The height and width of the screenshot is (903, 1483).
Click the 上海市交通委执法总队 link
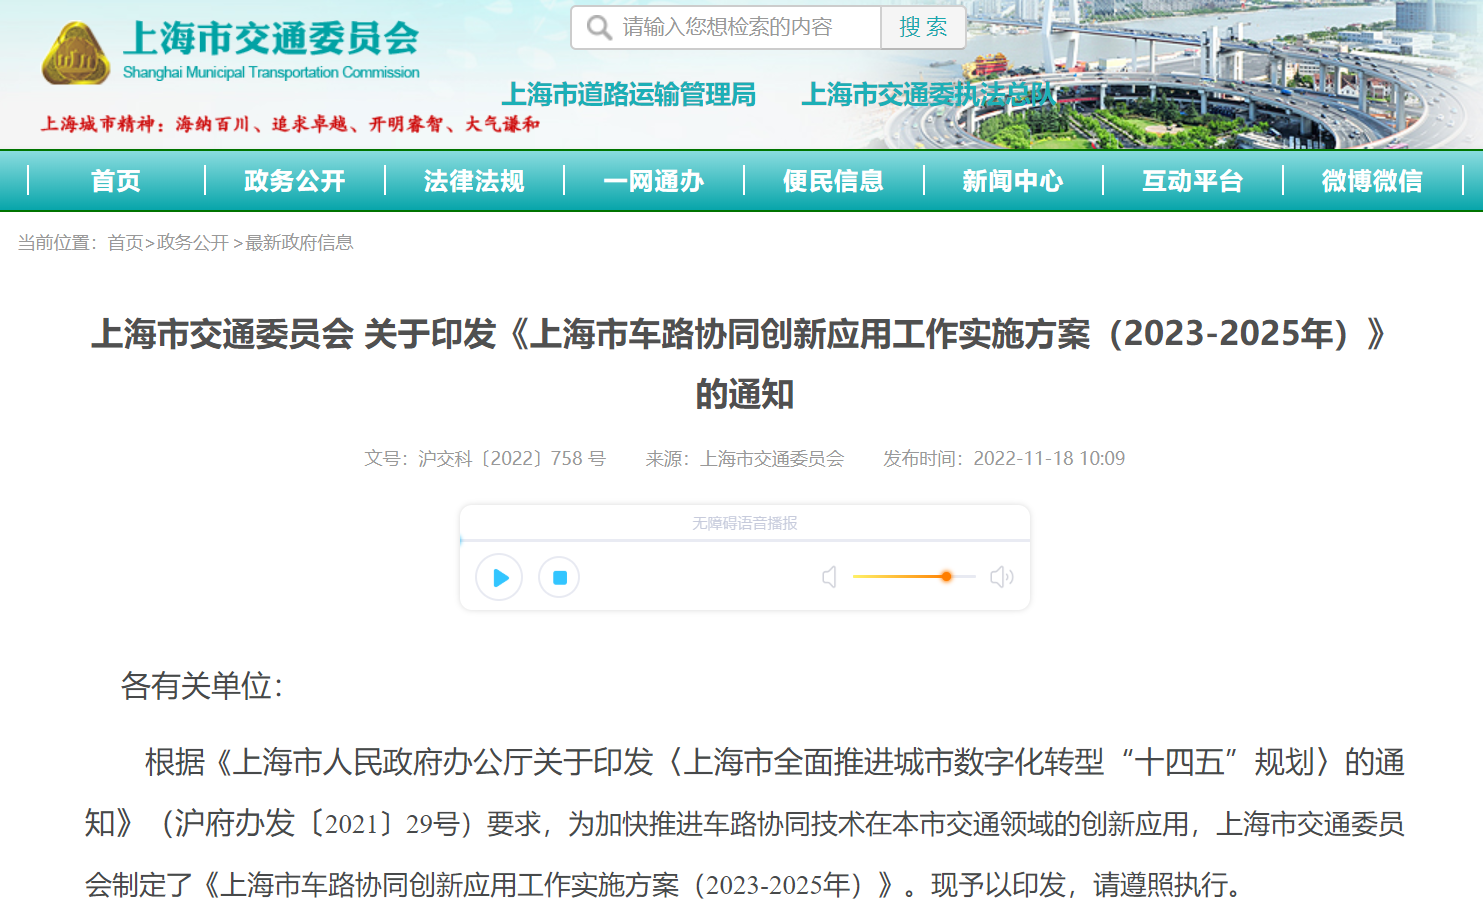click(927, 95)
